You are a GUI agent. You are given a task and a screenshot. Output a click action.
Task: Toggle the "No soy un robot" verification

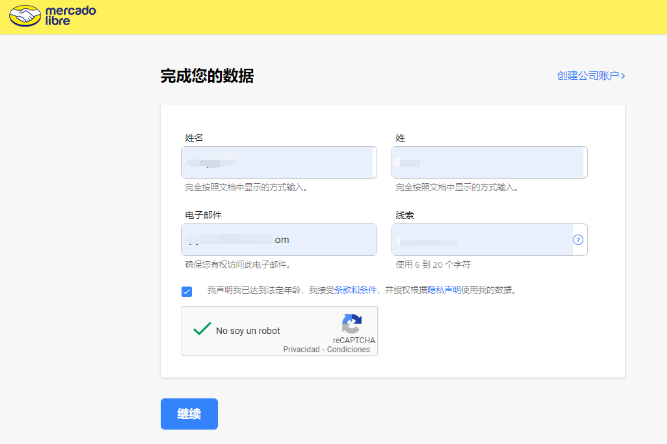pos(202,329)
